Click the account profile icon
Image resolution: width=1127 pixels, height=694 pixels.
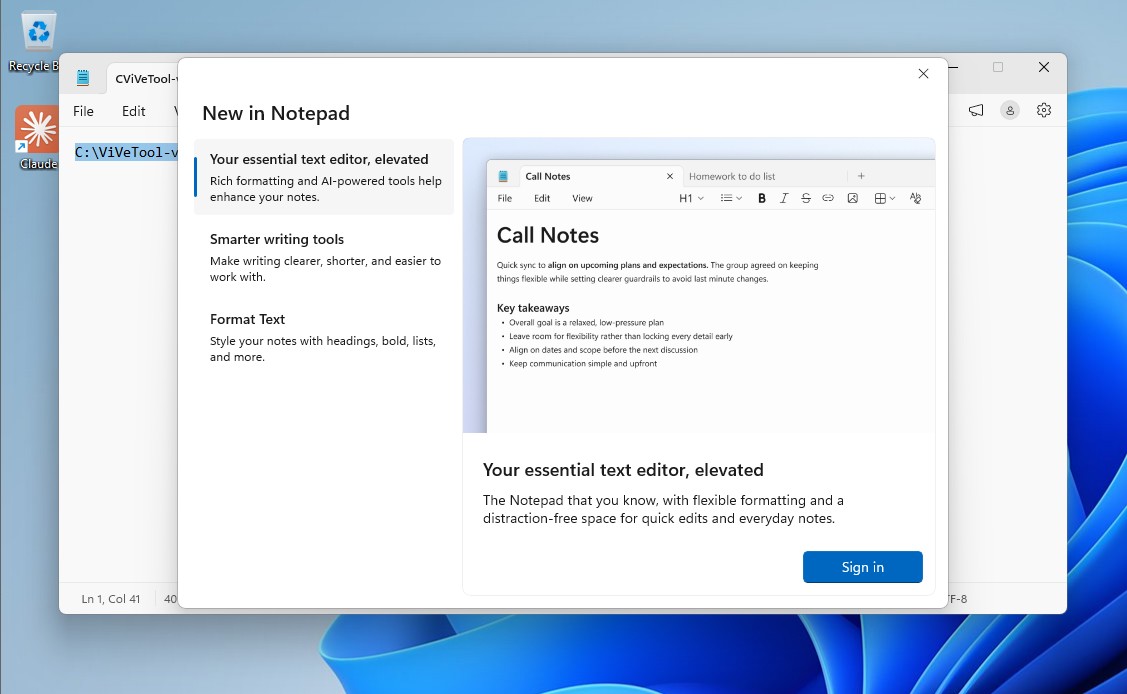click(1009, 110)
